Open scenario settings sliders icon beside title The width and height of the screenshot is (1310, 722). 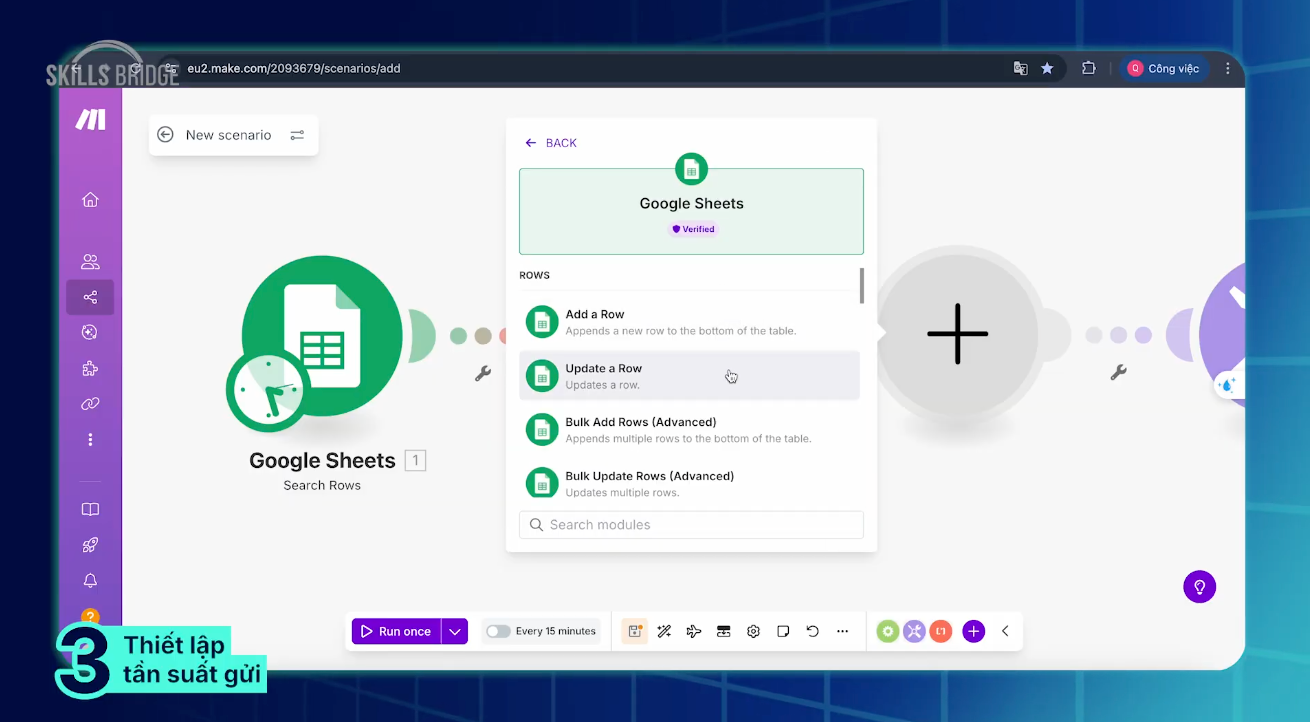tap(297, 135)
